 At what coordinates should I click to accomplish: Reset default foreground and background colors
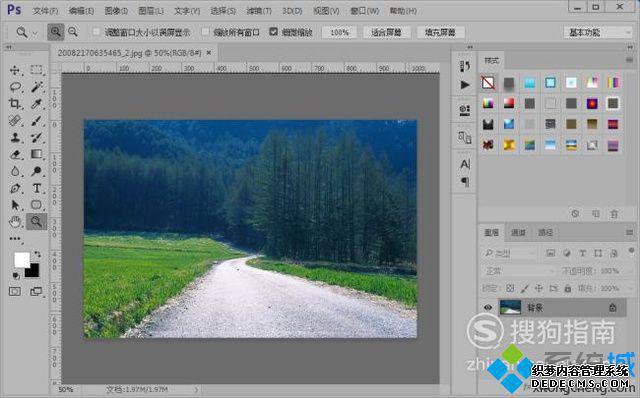pos(16,276)
